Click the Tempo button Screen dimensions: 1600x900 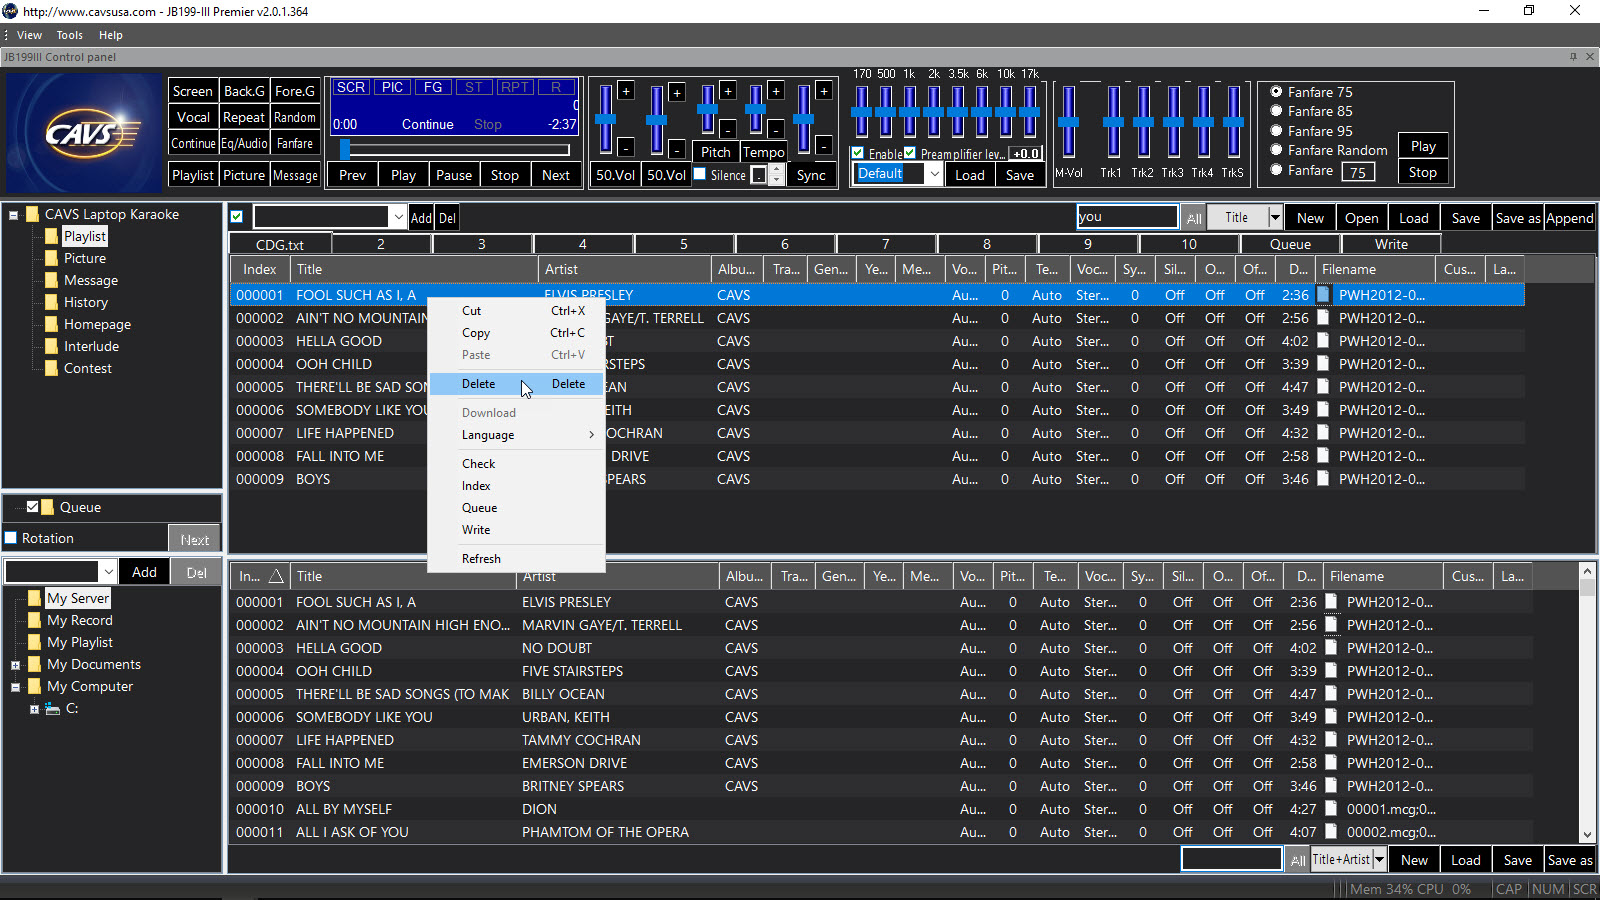click(763, 152)
